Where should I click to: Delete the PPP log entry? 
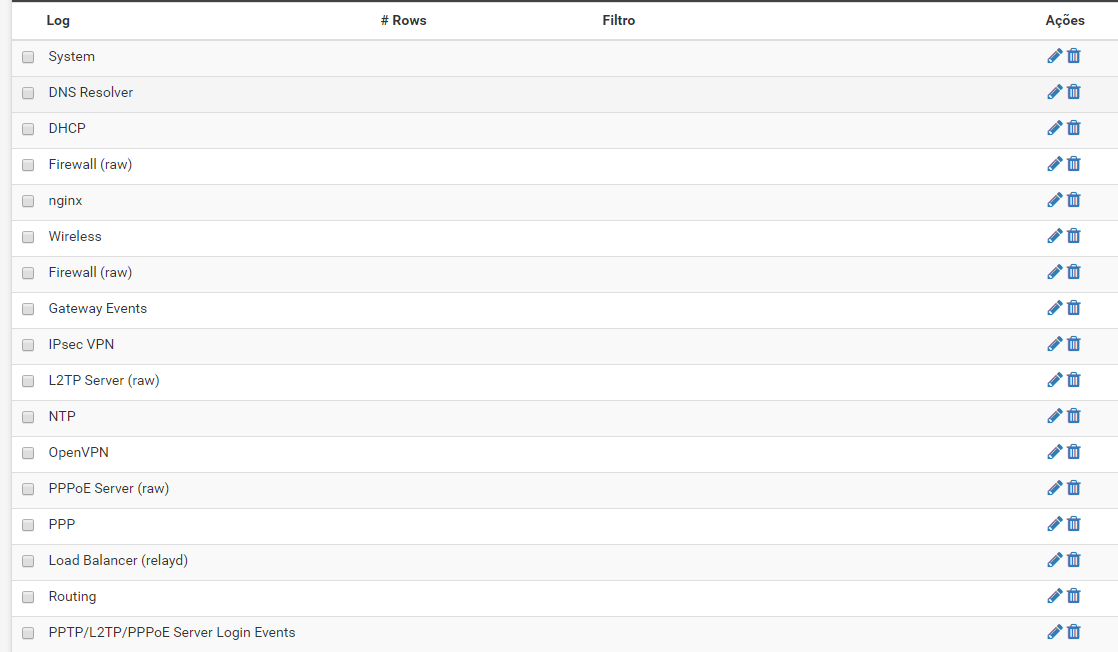click(x=1074, y=524)
